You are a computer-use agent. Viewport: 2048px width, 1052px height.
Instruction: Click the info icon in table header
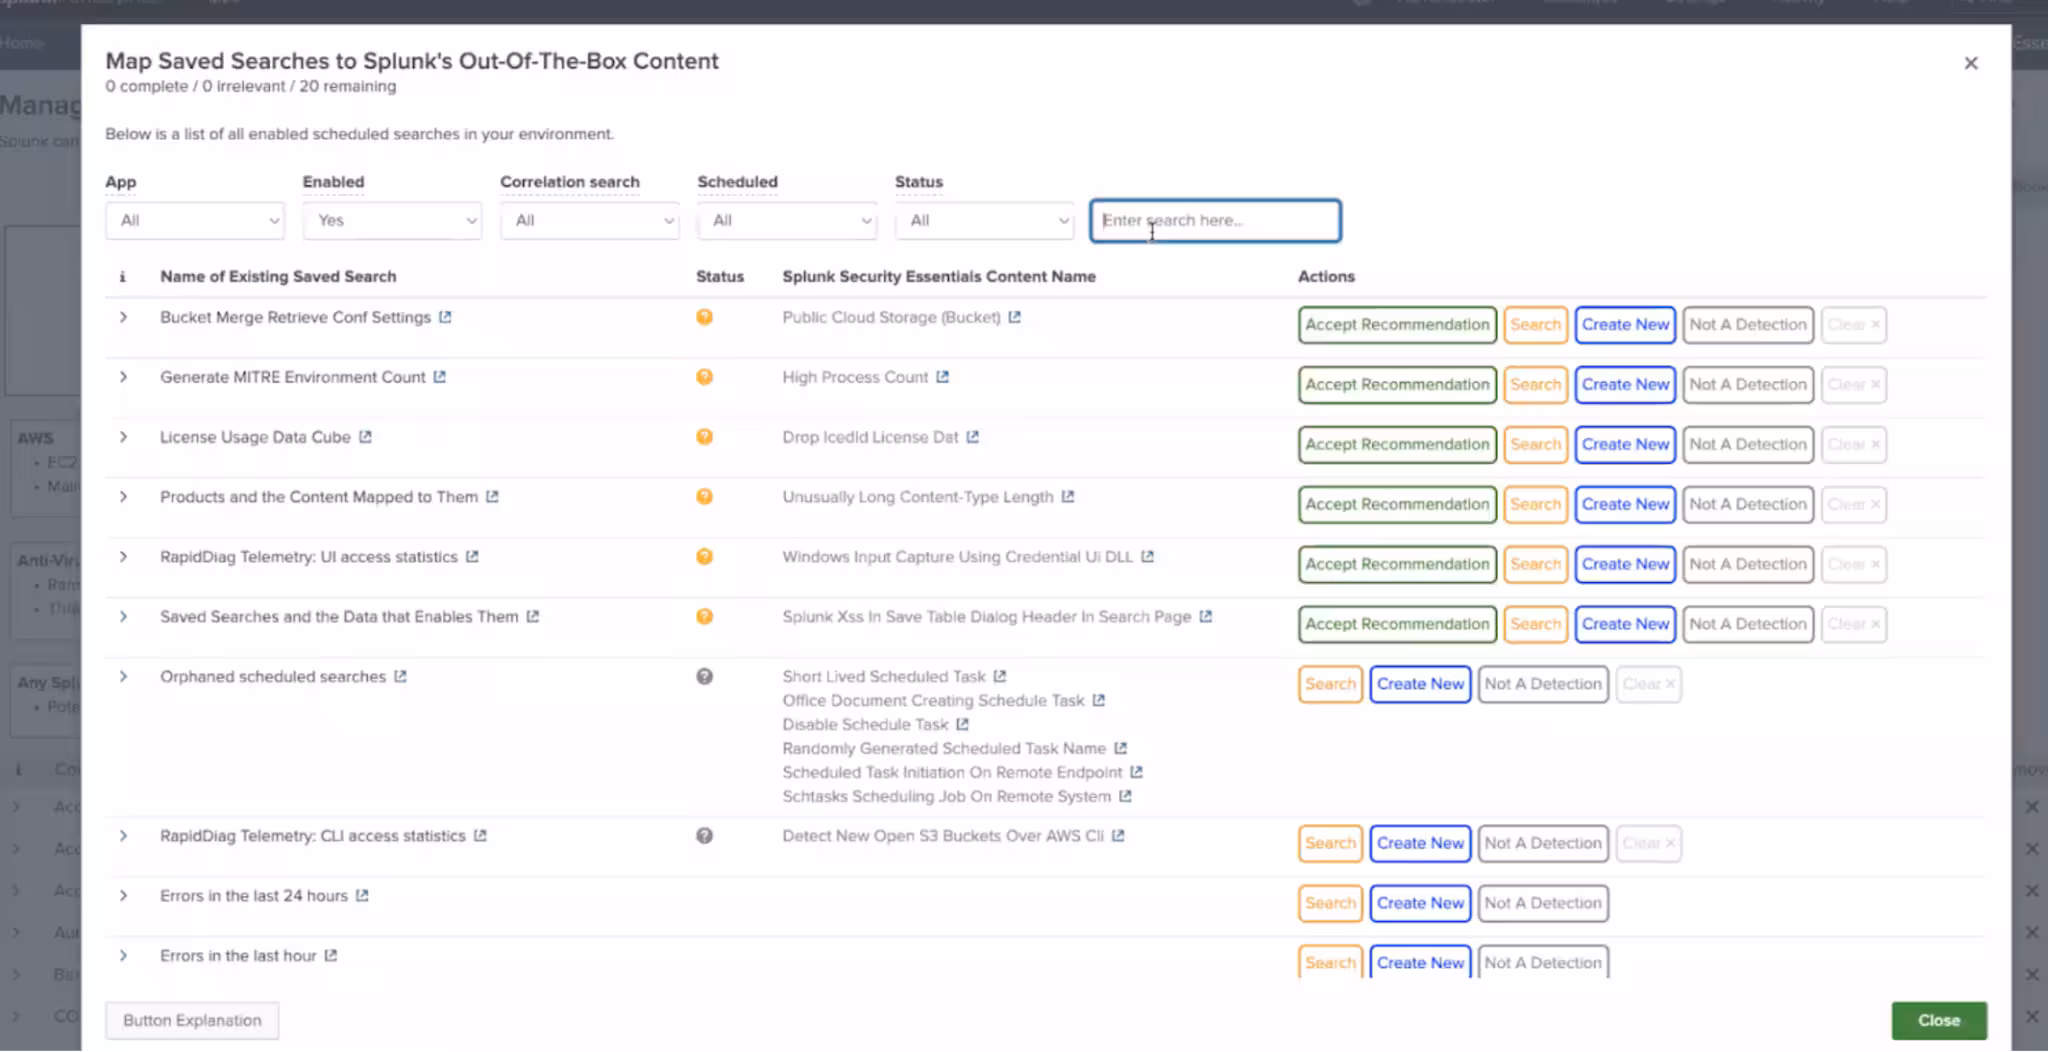point(123,277)
